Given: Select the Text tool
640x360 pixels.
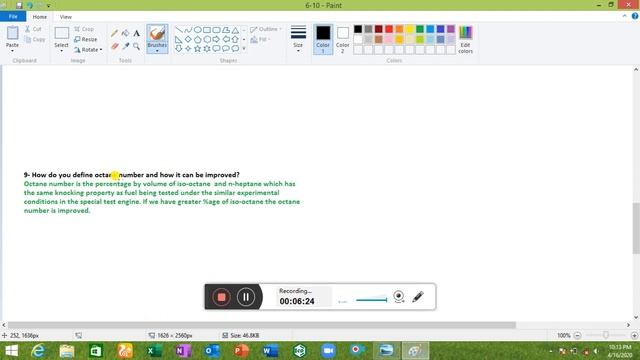Looking at the screenshot, I should coord(136,33).
